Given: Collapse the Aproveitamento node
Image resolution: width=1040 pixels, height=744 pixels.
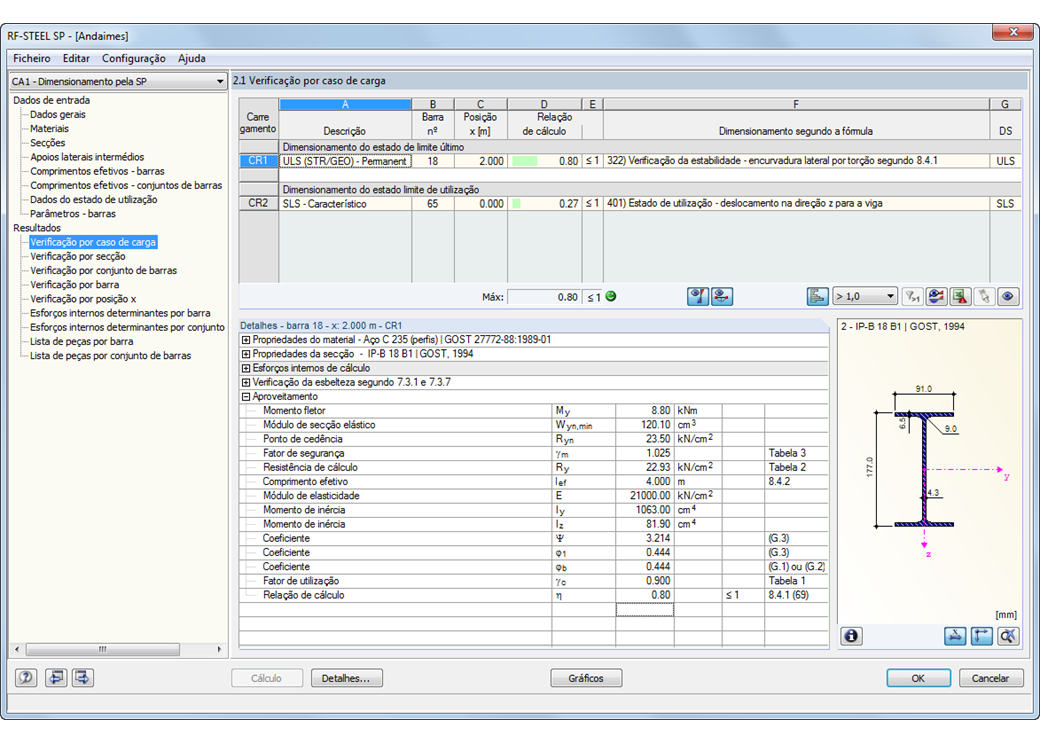Looking at the screenshot, I should click(246, 397).
